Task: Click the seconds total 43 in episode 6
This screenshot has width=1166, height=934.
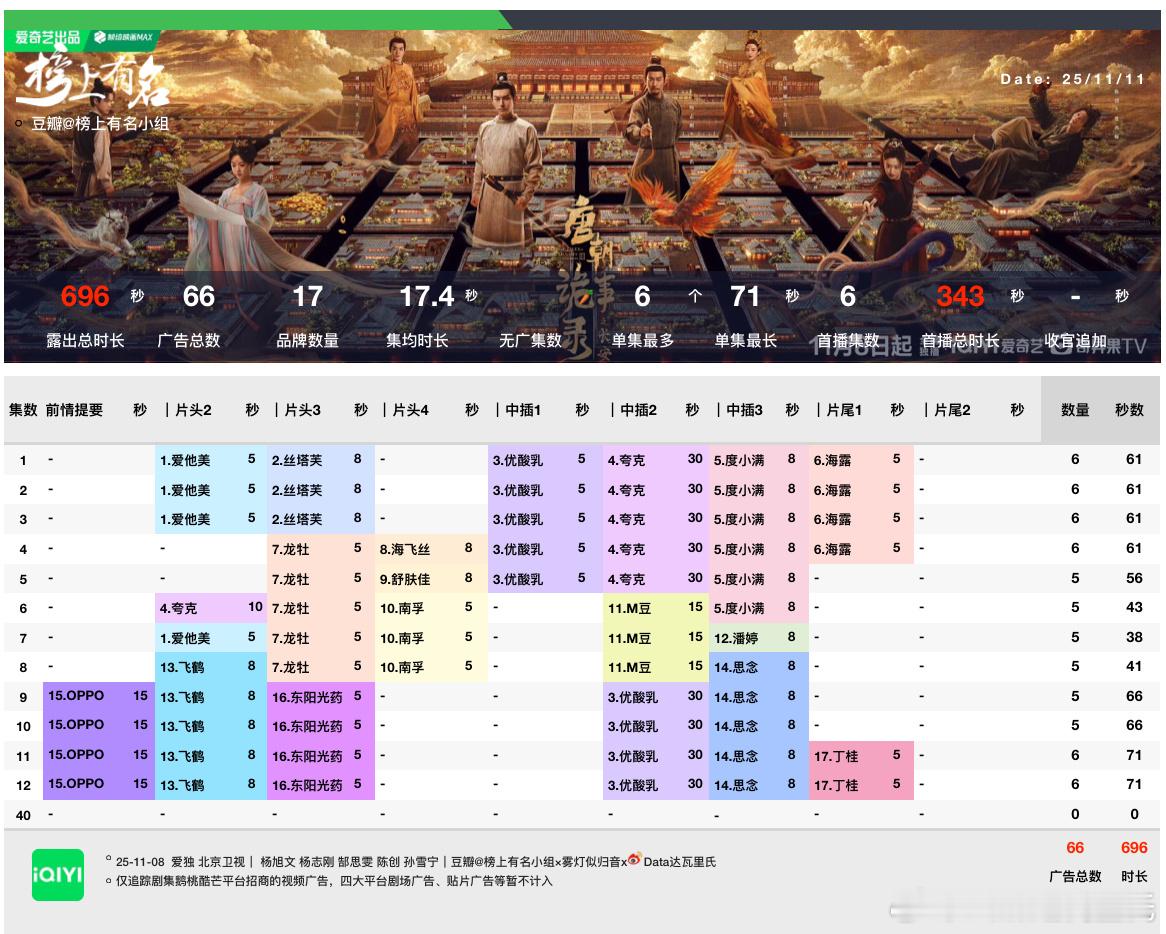Action: 1134,607
